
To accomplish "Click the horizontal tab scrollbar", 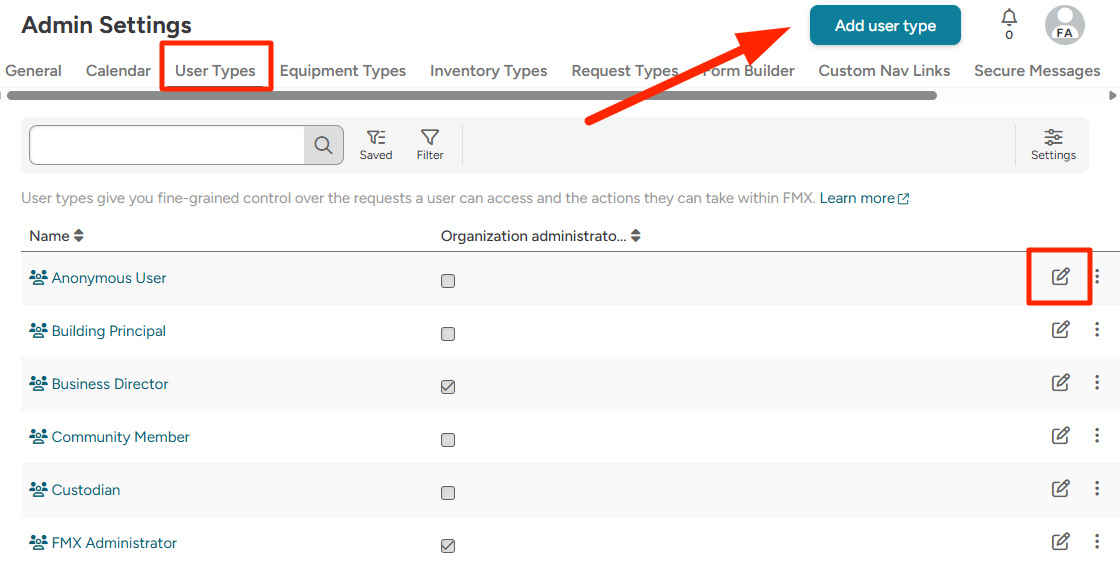I will [x=470, y=96].
